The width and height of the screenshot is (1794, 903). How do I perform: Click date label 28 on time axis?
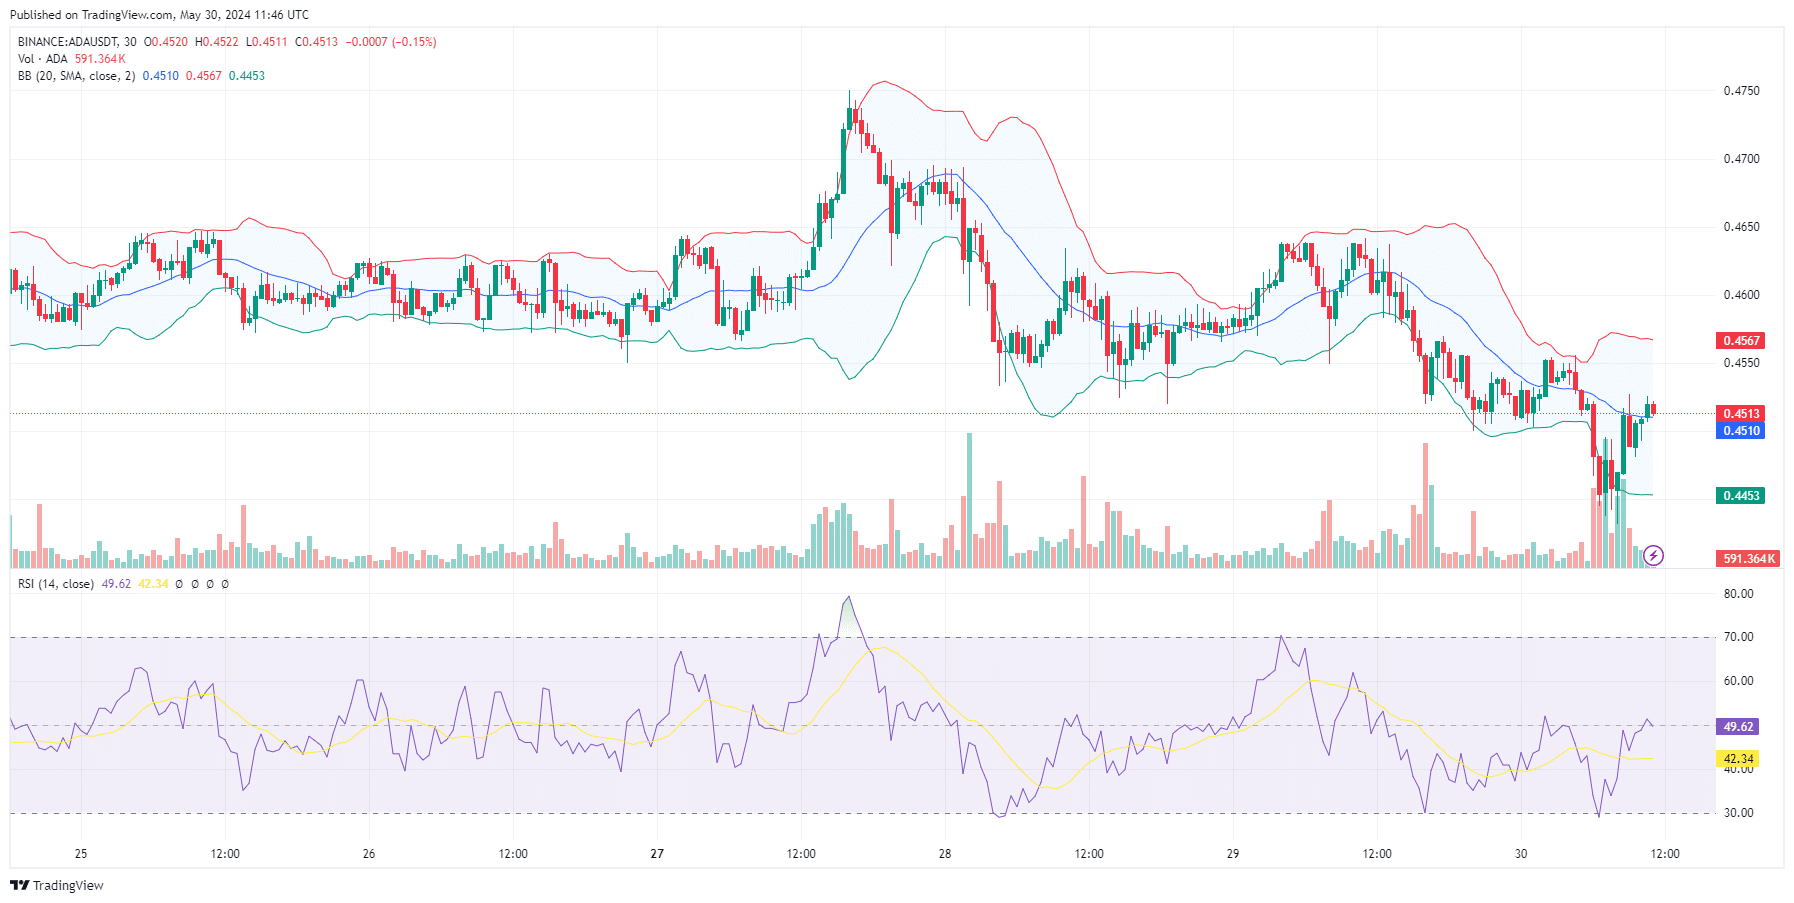[945, 854]
